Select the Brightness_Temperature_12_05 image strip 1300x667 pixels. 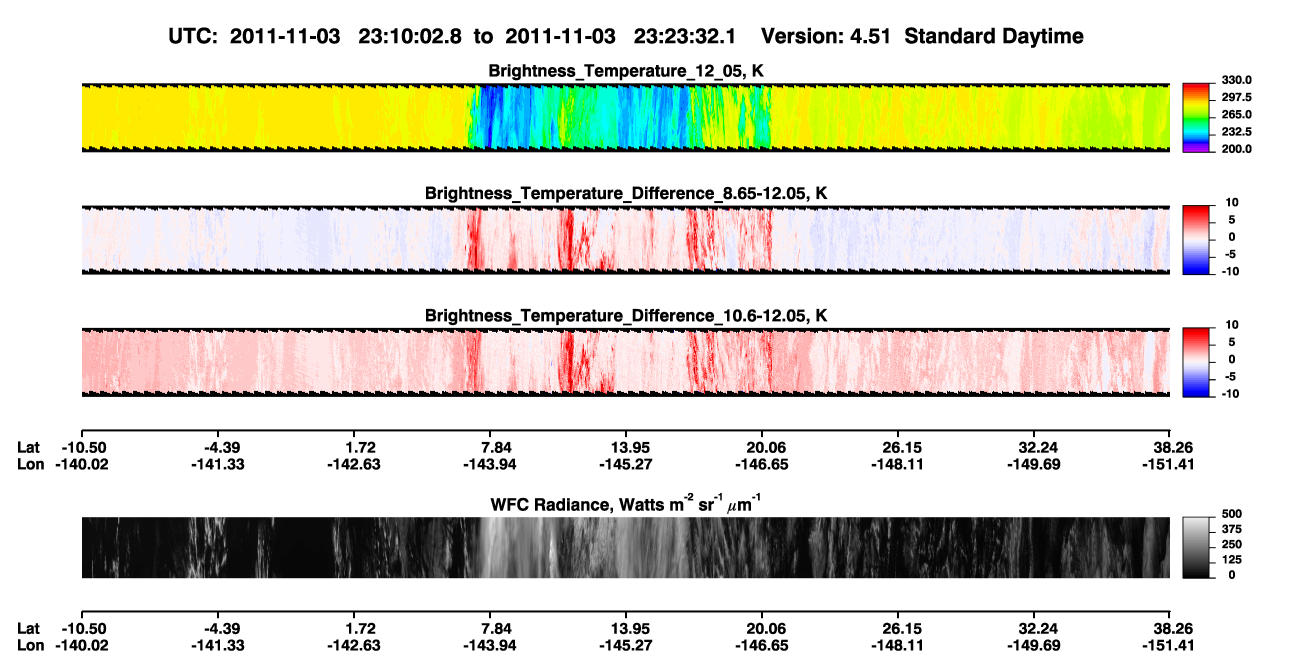coord(625,117)
